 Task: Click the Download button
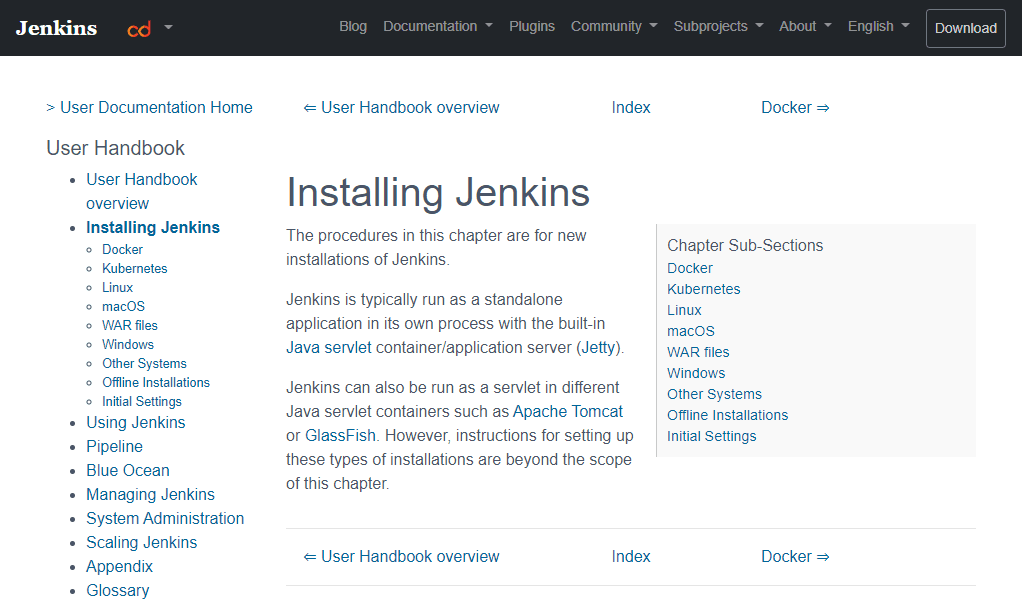click(964, 28)
